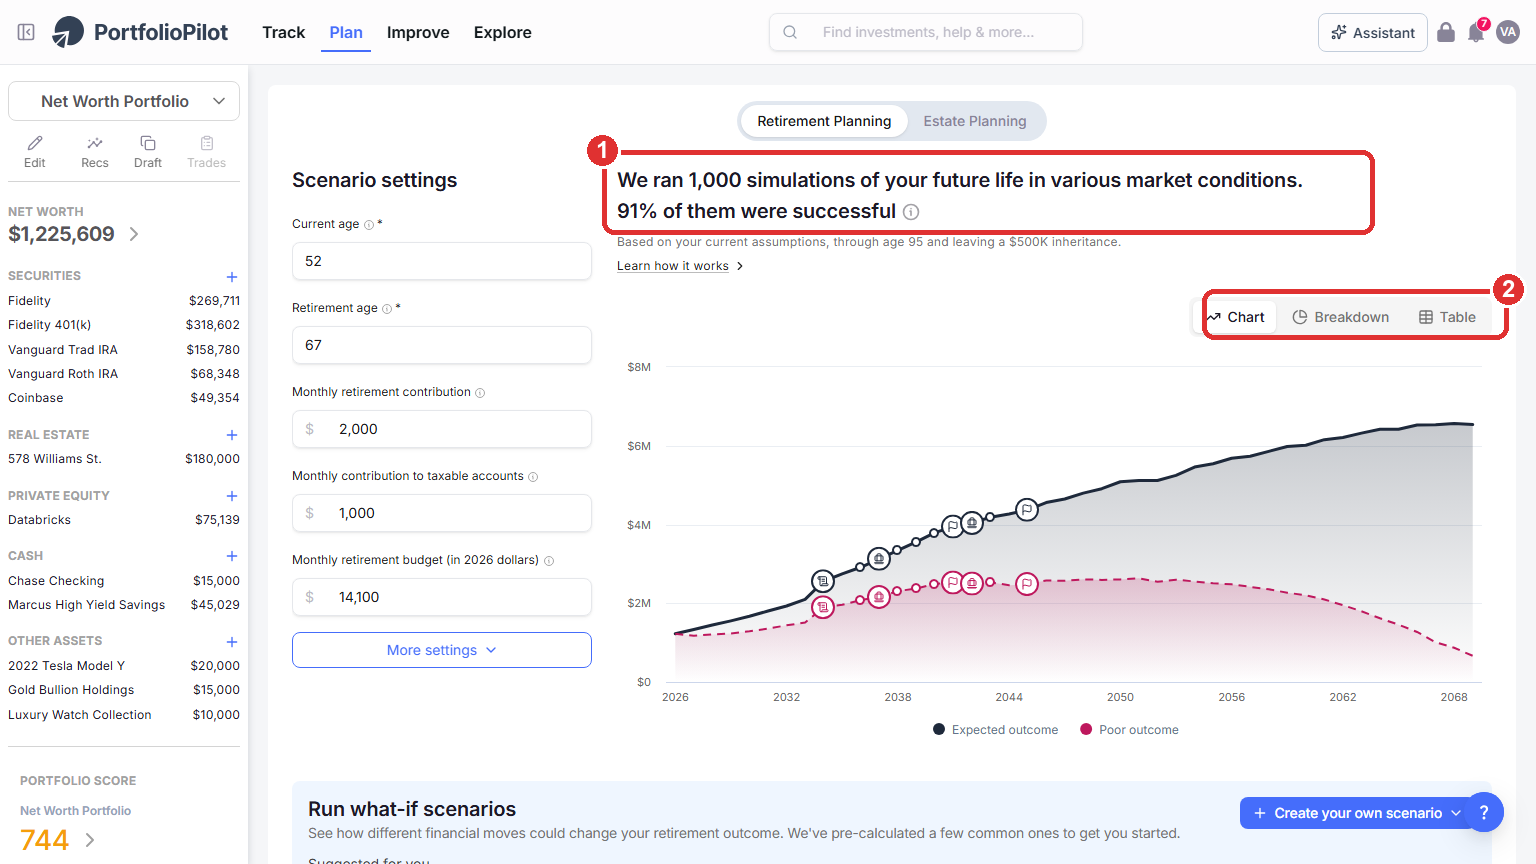Click Current age input field

(x=442, y=261)
